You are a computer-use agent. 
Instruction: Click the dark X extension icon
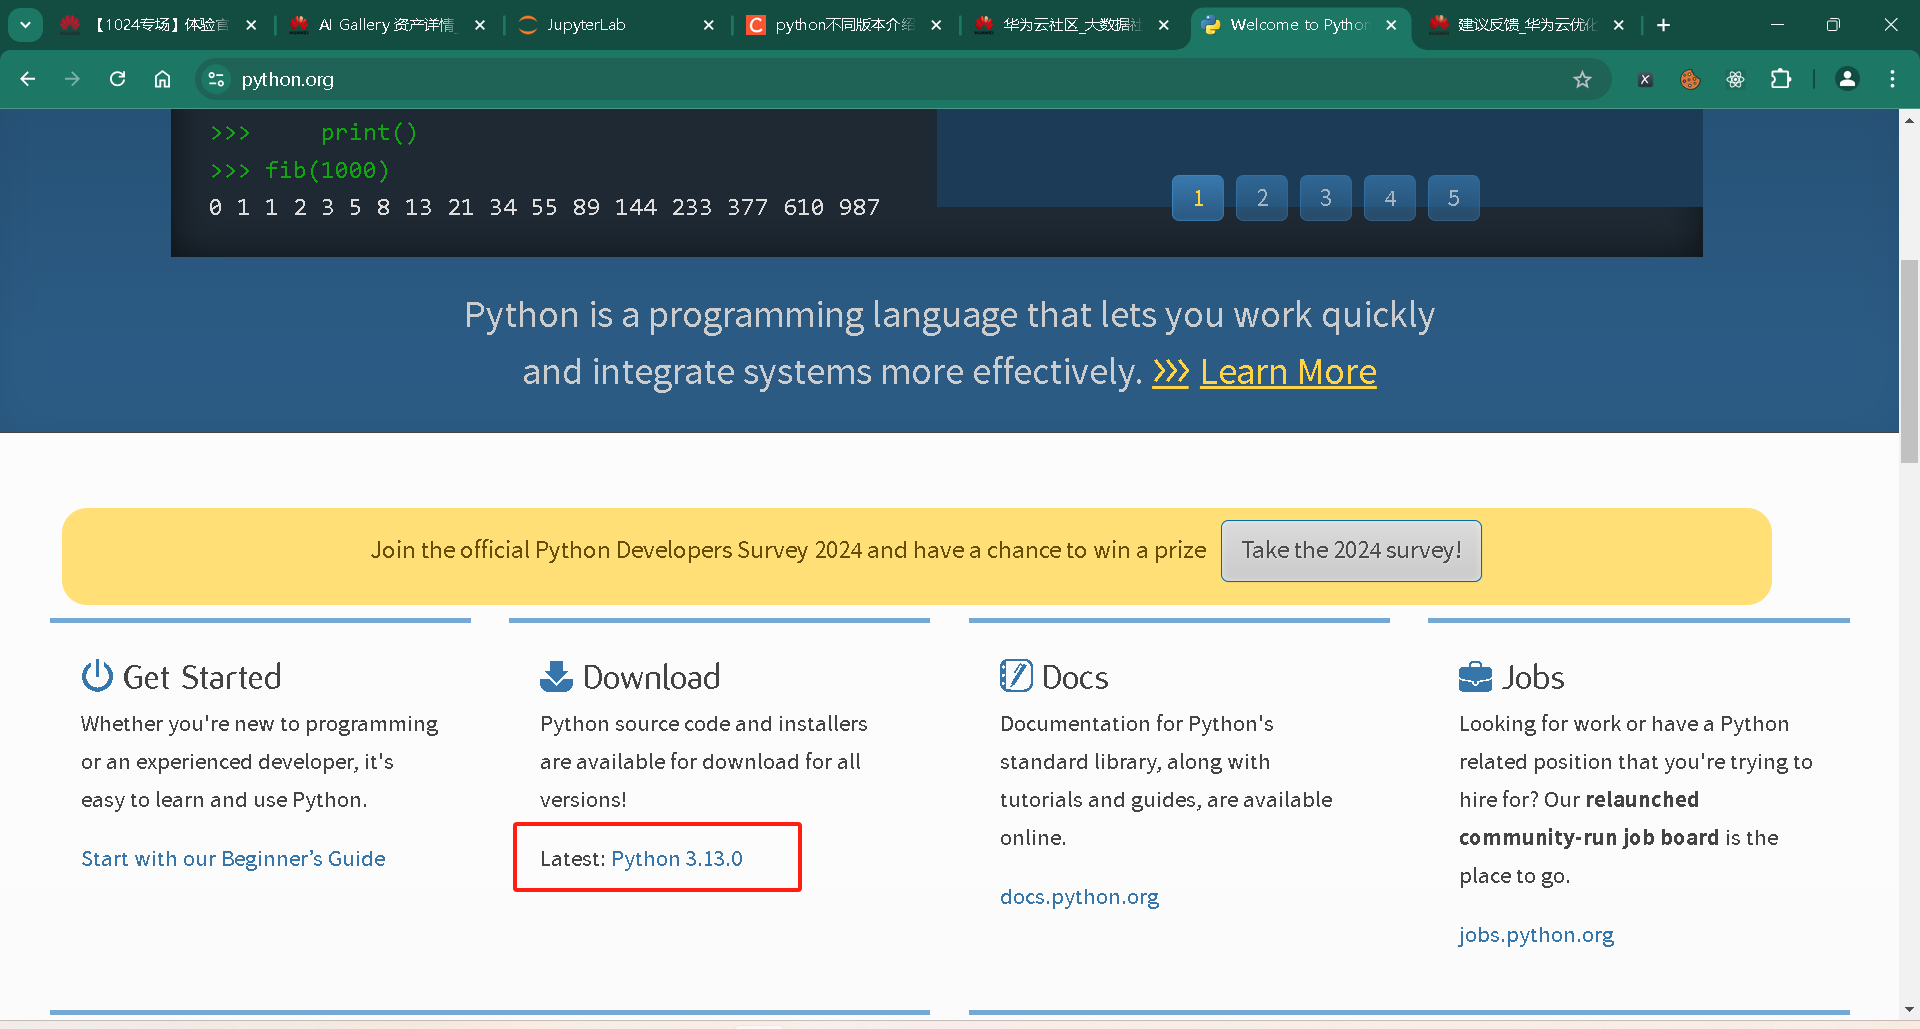(1645, 79)
